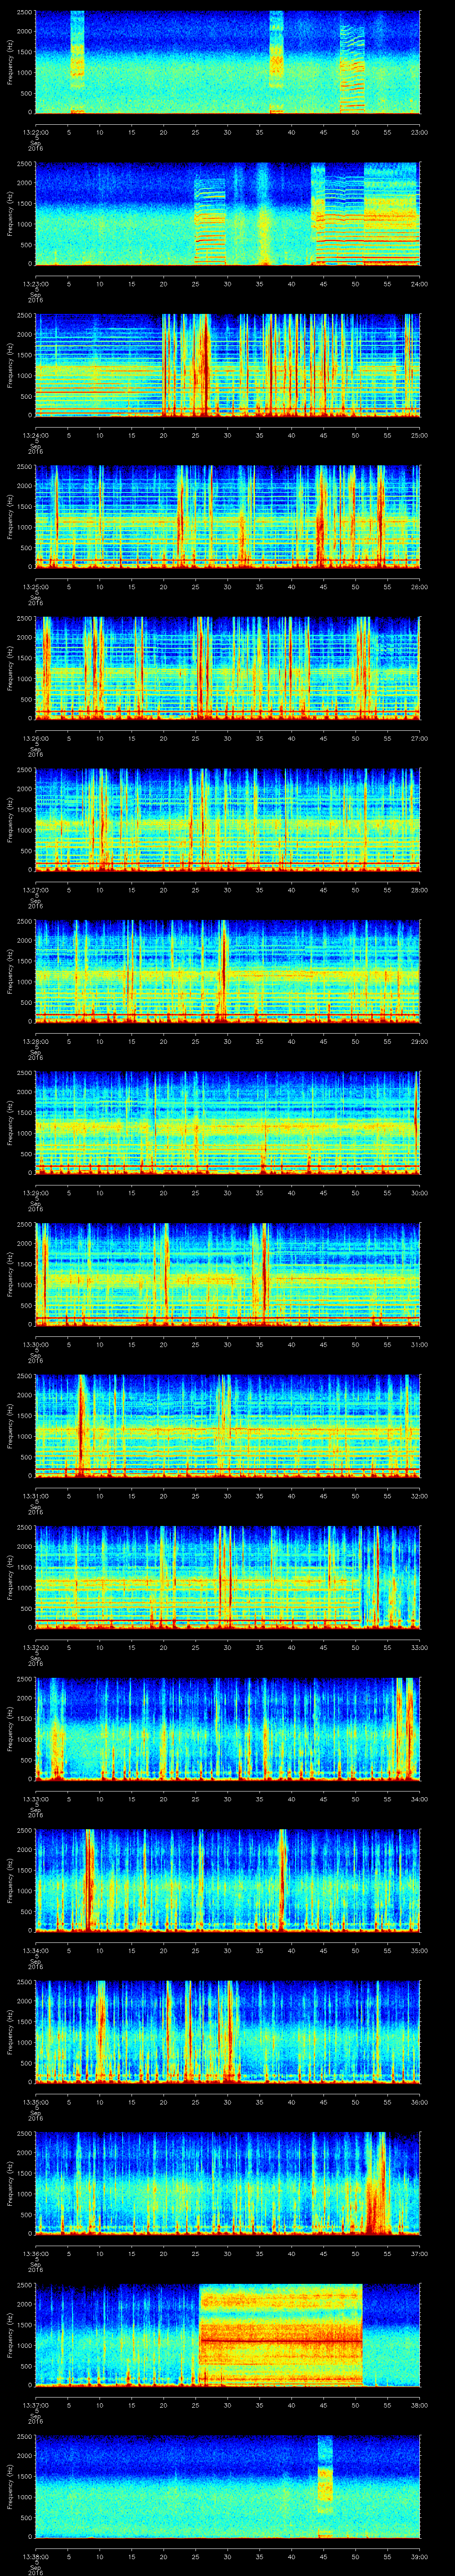Click the red burst near 26s in 13:24 spectrogram
Image resolution: width=455 pixels, height=2576 pixels.
[x=203, y=365]
